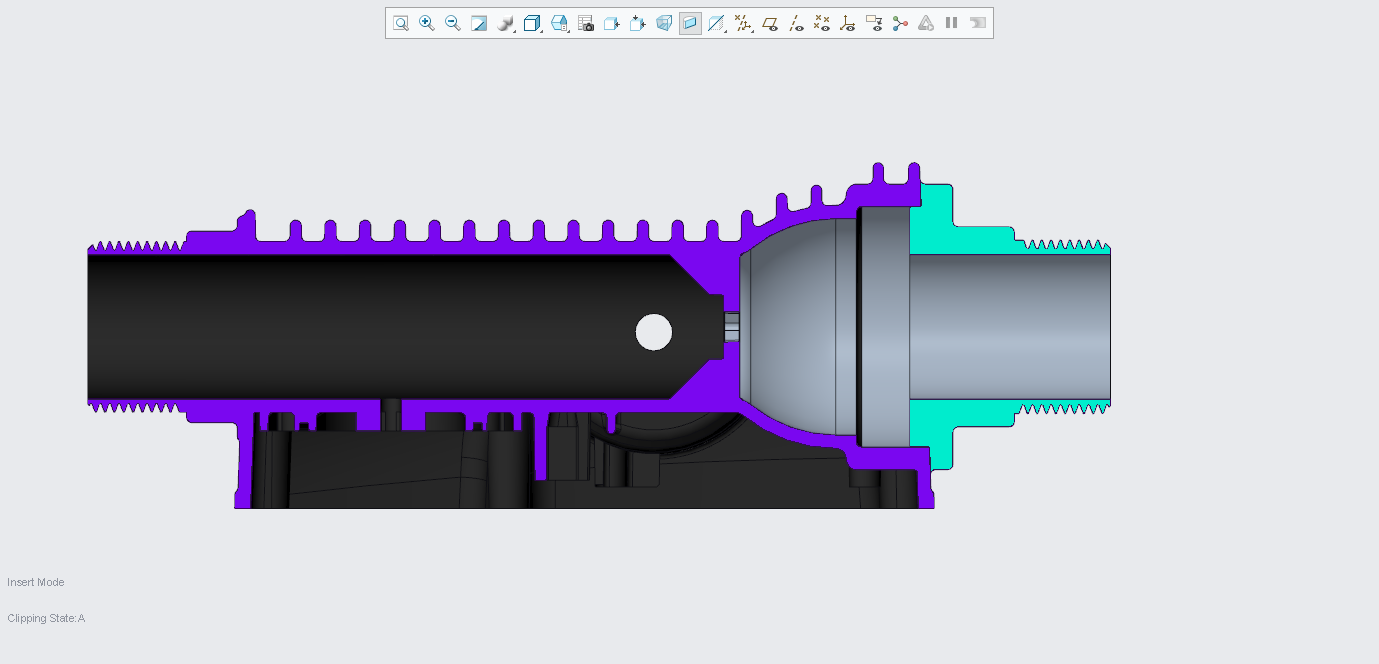Click the cube with down-arrow icon
This screenshot has width=1379, height=664.
click(x=638, y=23)
